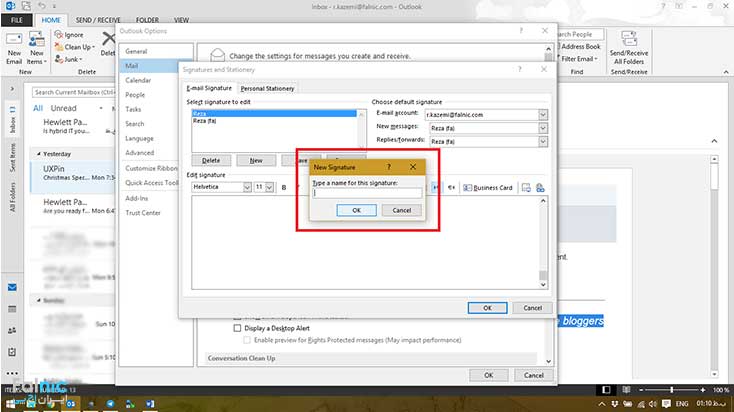Click help icon in New Signature dialog

[389, 166]
